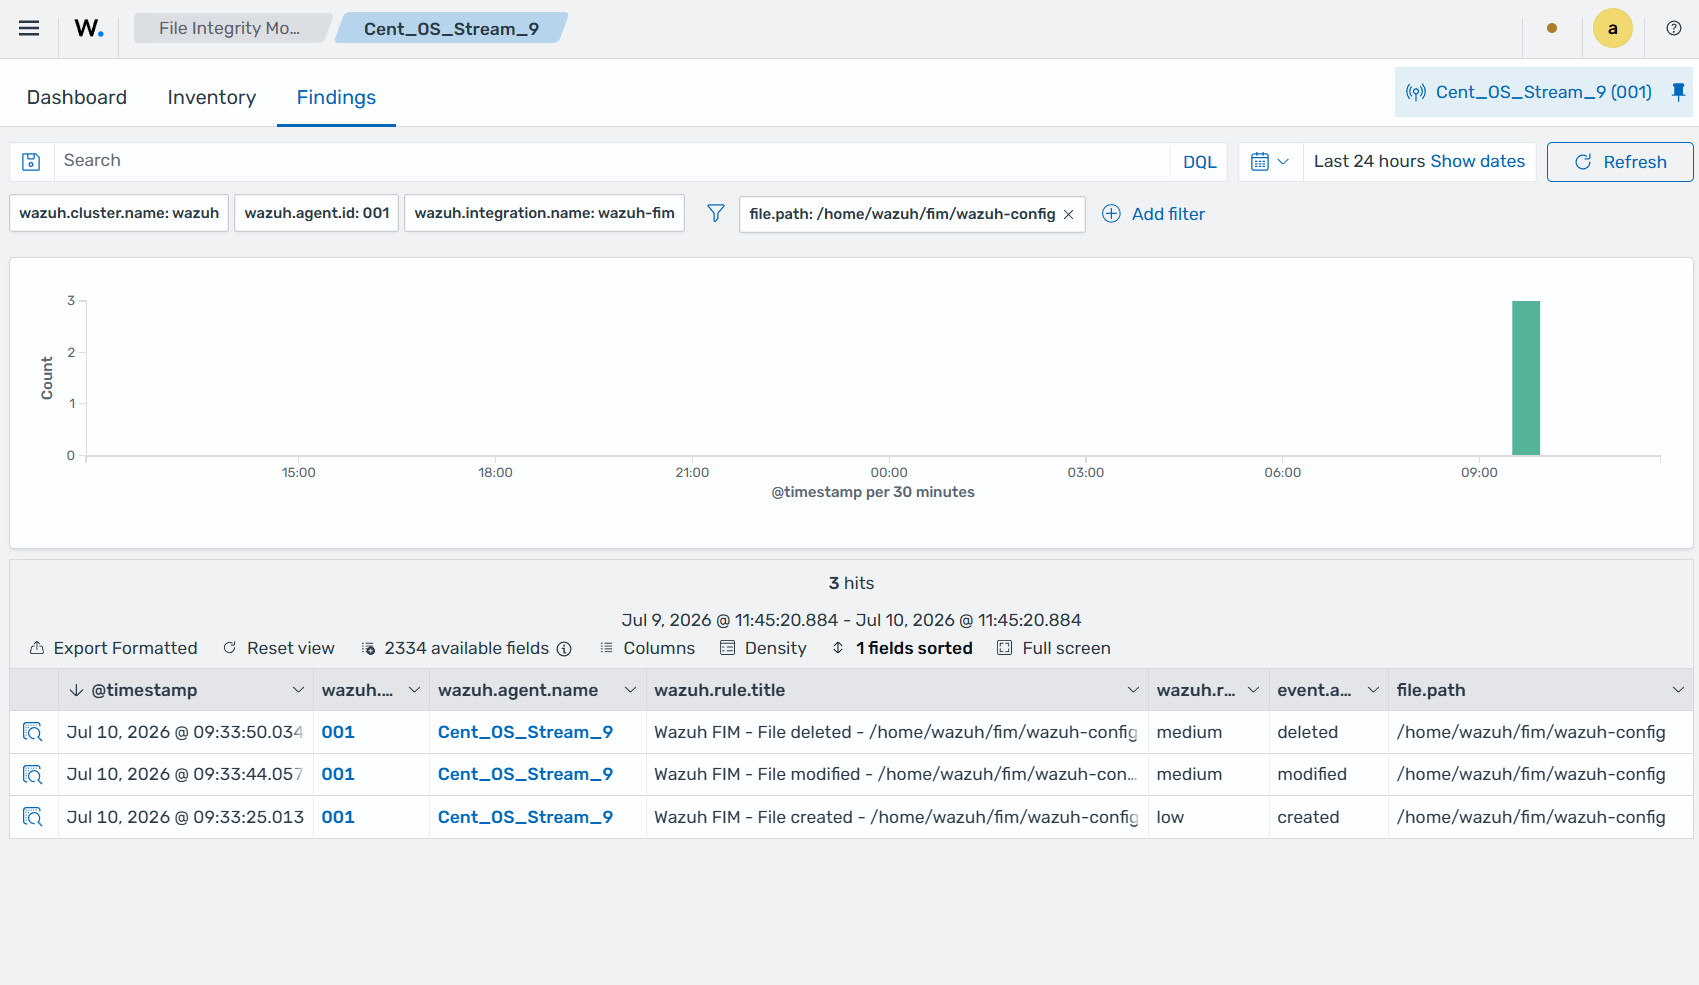Remove the file.path filter
Screen dimensions: 1699x985
[x=1069, y=214]
